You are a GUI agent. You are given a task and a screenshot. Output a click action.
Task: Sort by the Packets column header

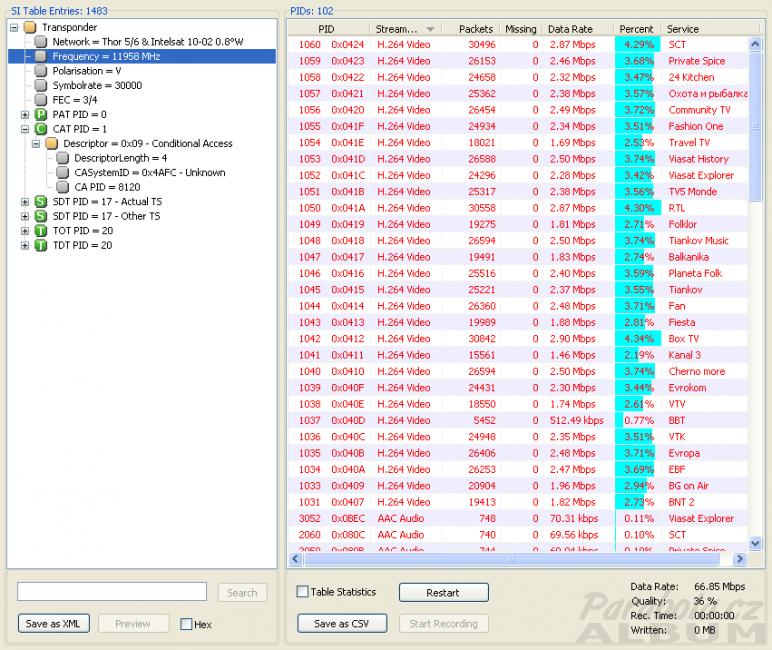(x=471, y=29)
